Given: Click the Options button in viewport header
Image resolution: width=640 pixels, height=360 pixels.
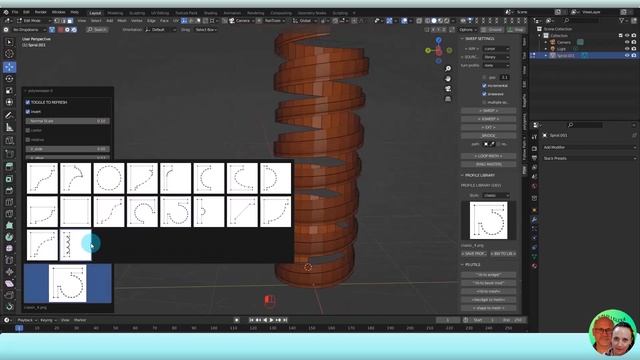Looking at the screenshot, I should tap(468, 30).
